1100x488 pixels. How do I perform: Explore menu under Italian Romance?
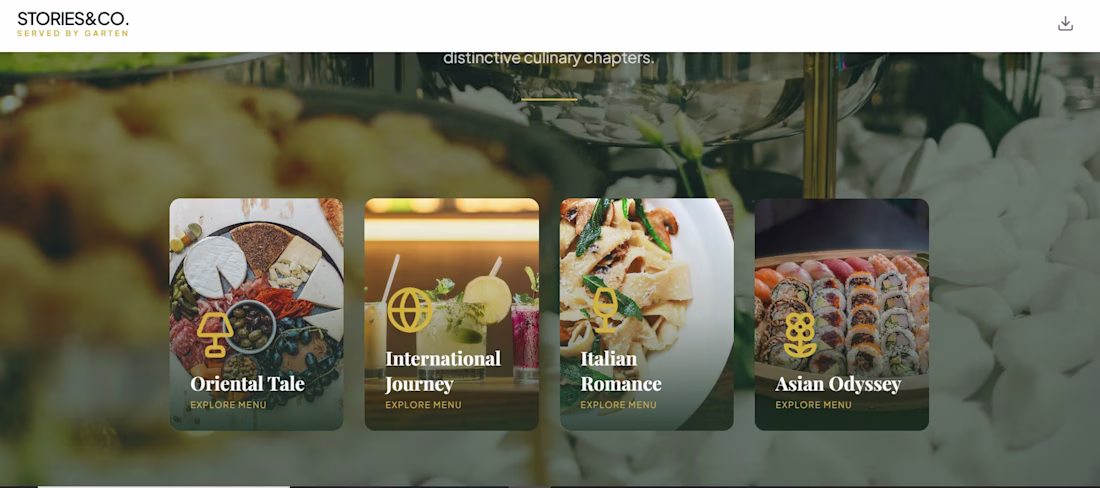point(618,405)
